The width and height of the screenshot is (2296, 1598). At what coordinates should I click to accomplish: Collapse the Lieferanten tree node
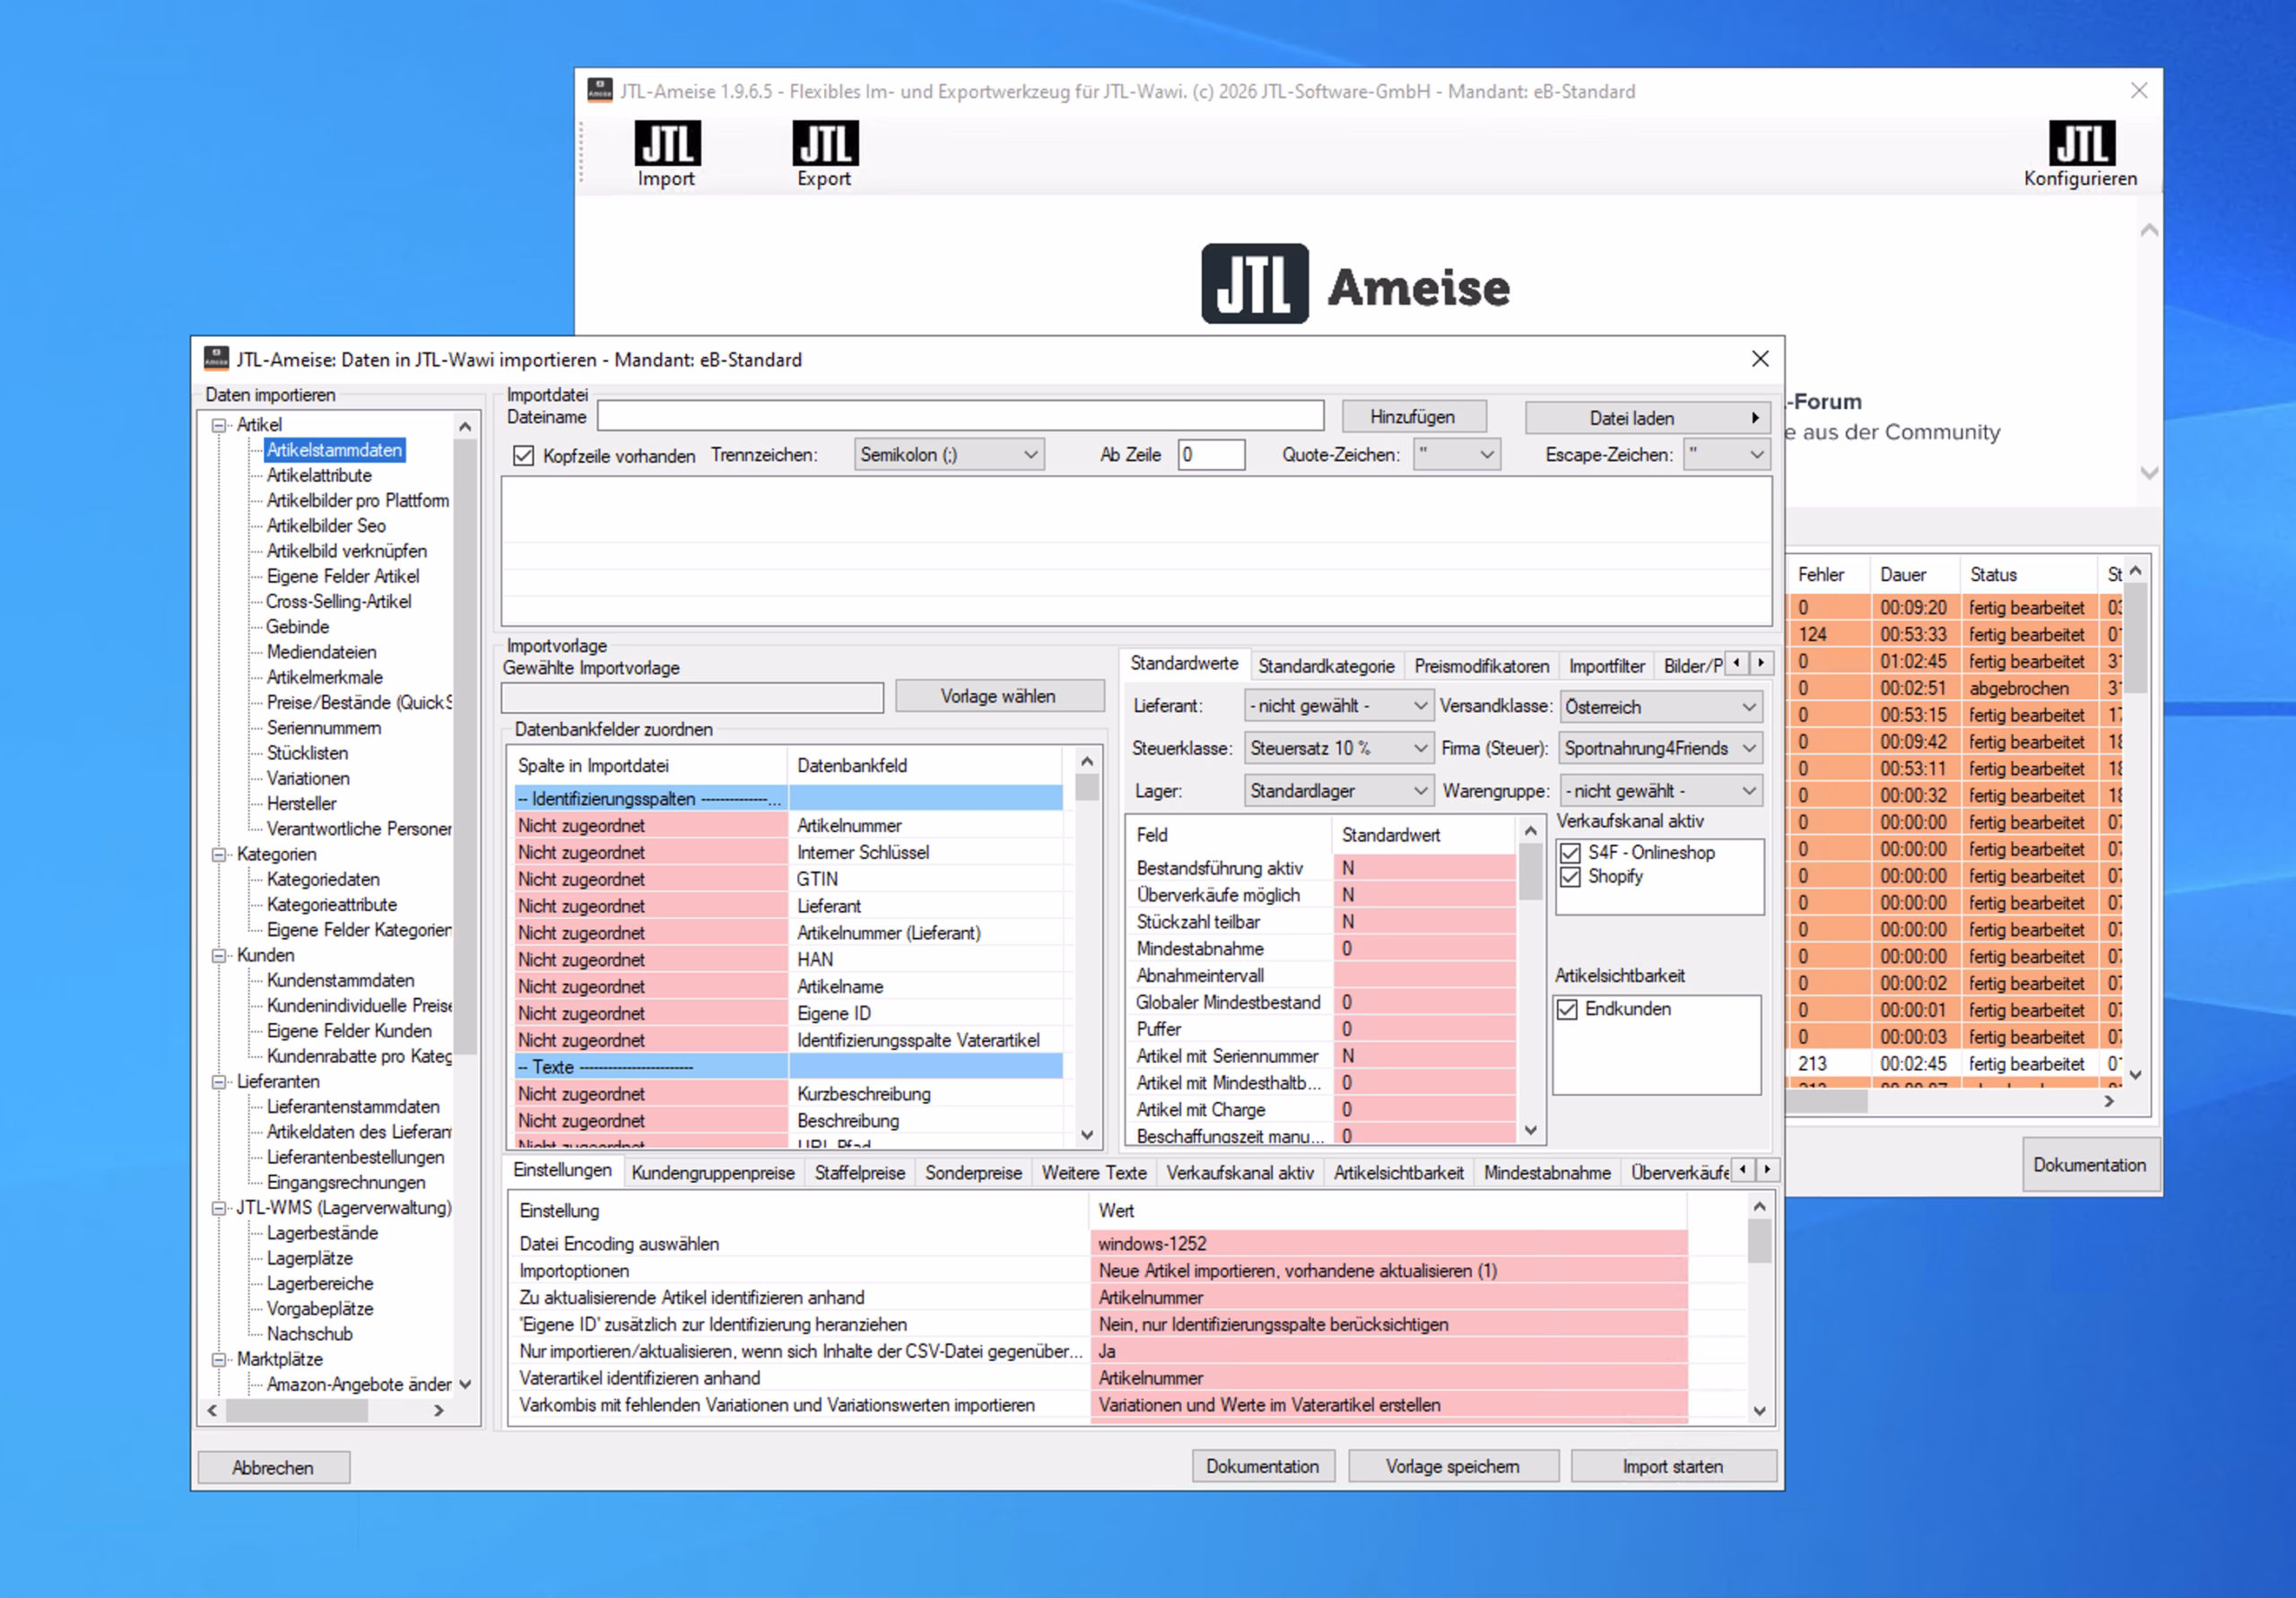[x=218, y=1082]
